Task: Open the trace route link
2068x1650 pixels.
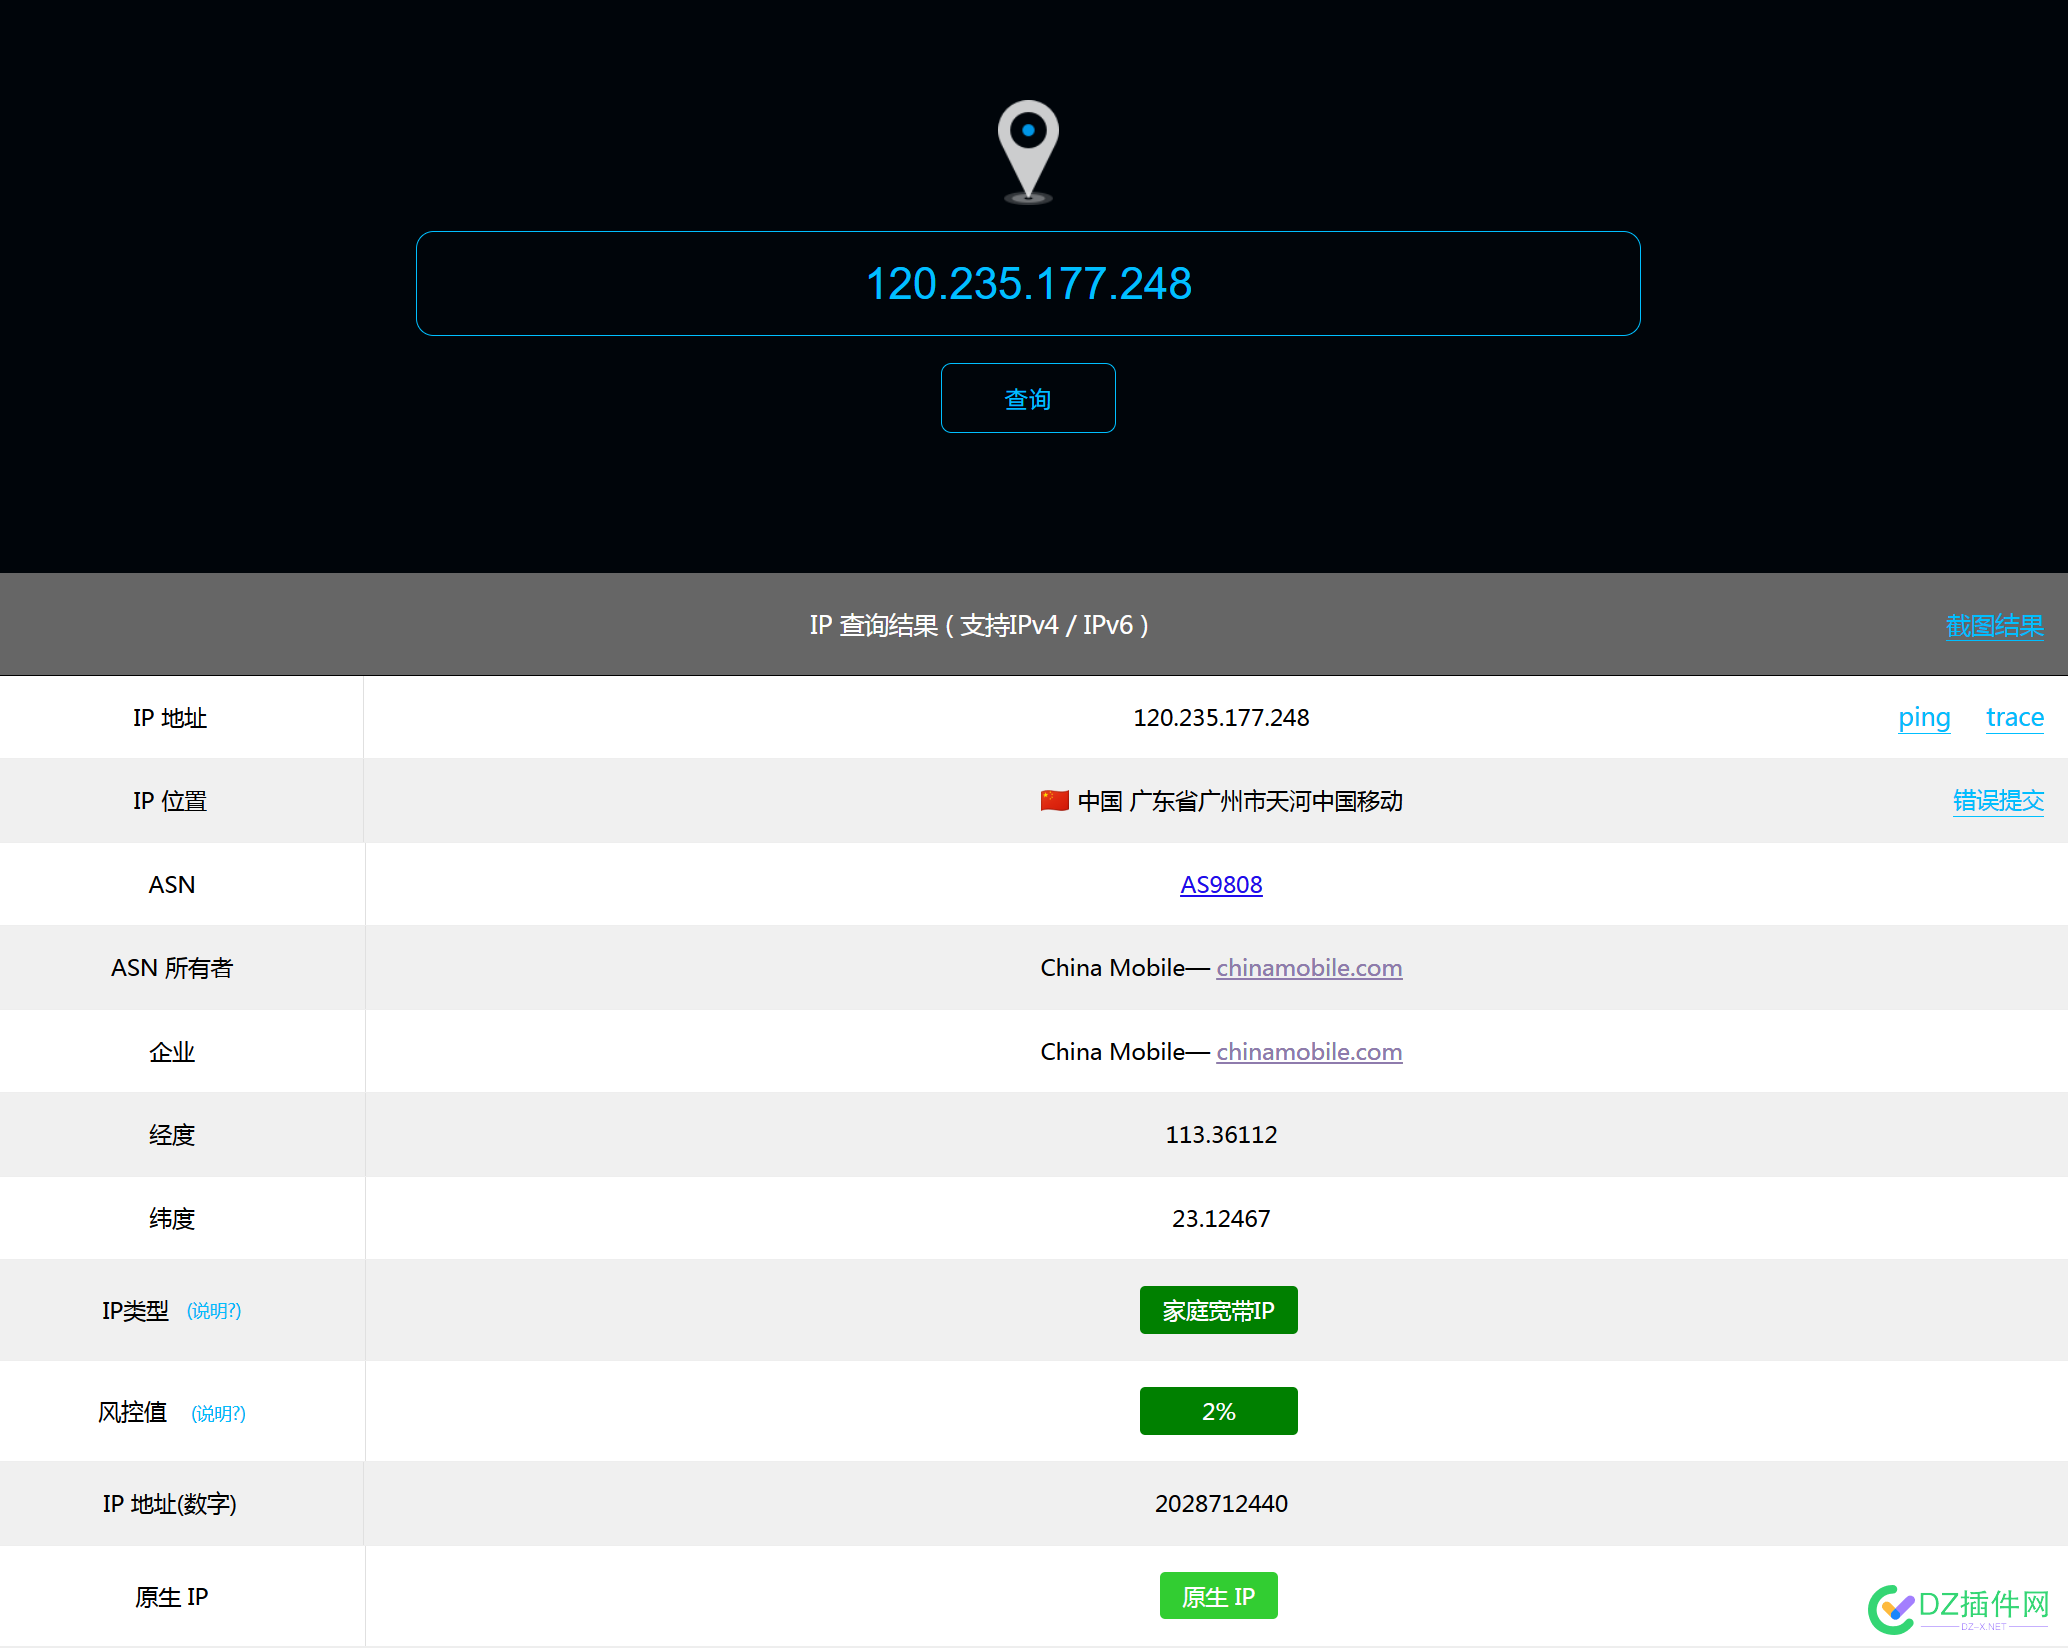Action: coord(2014,717)
